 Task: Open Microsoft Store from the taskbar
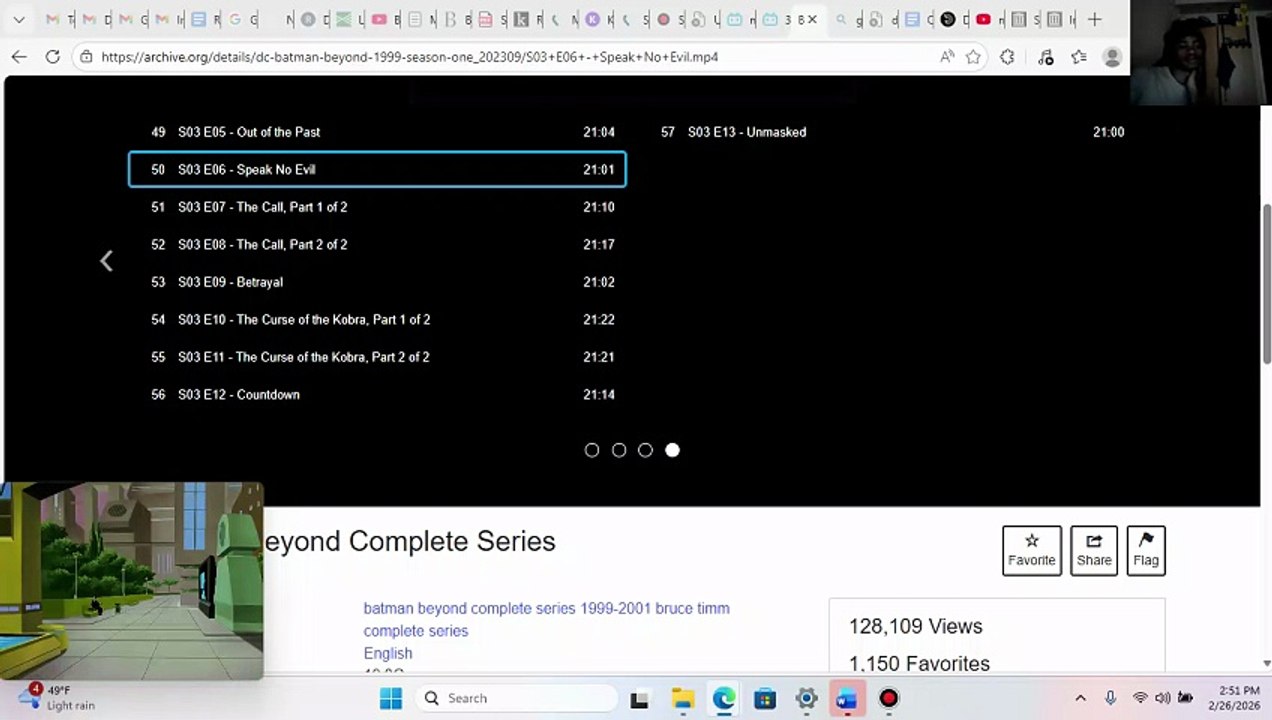pos(765,699)
